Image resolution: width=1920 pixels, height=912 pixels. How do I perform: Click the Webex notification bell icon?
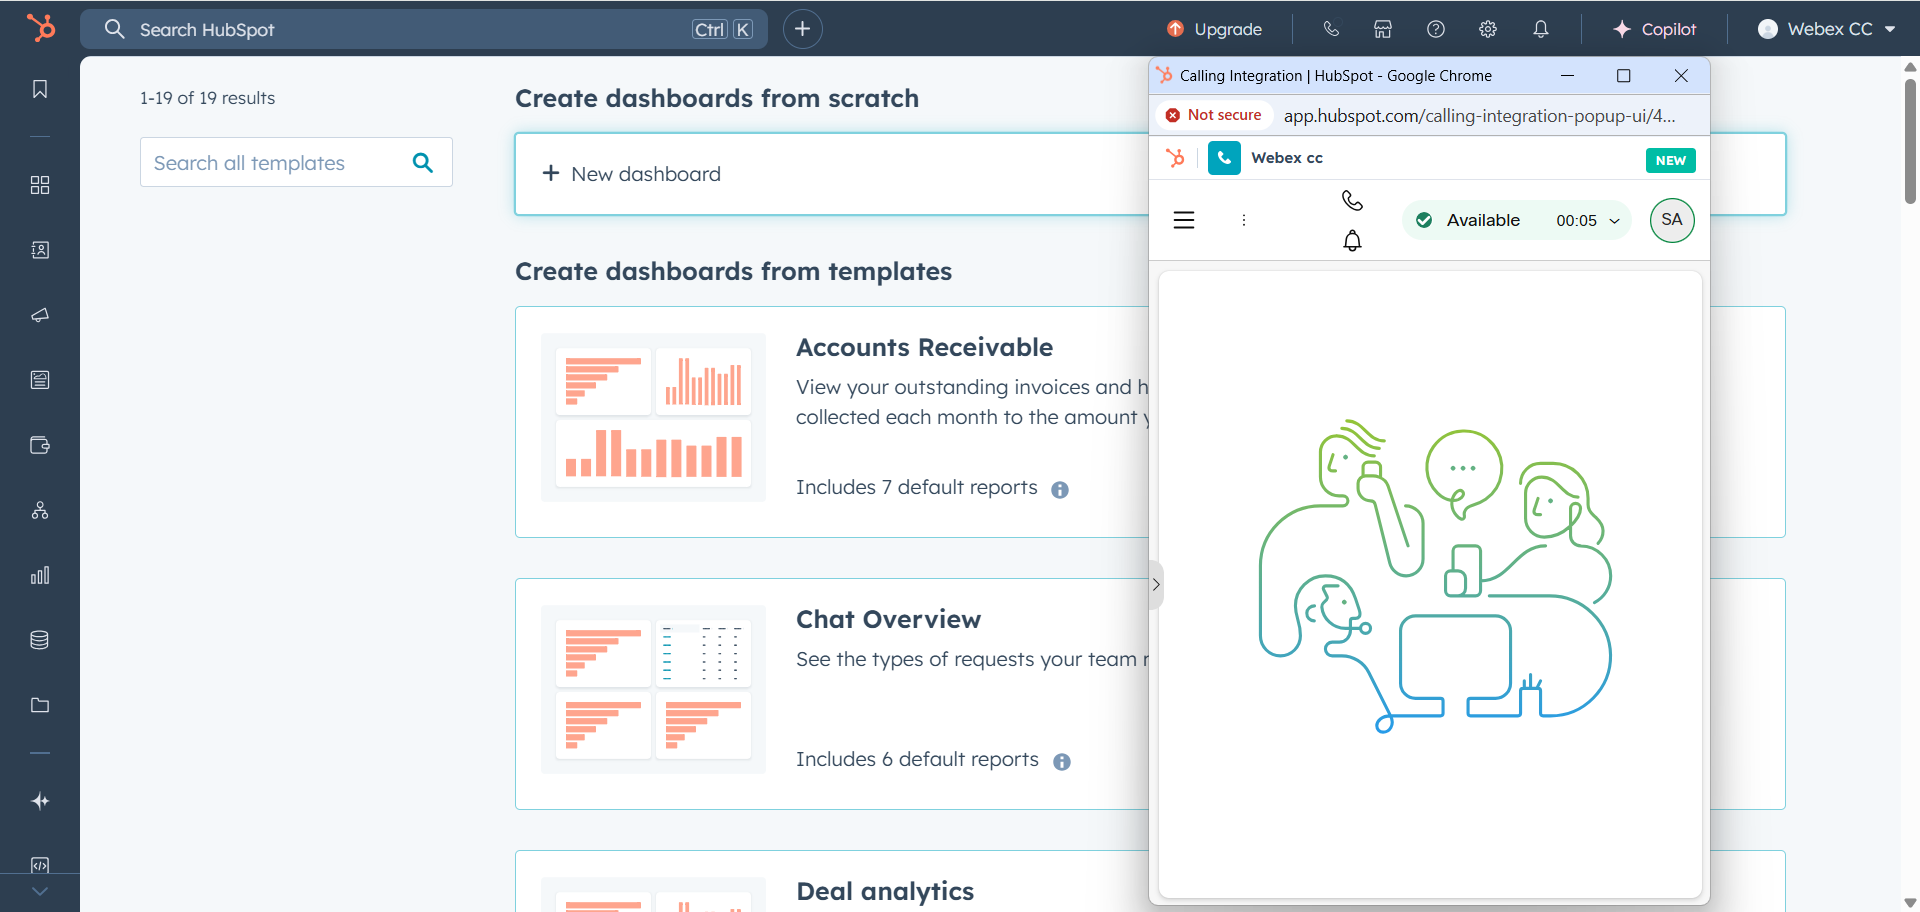point(1352,241)
